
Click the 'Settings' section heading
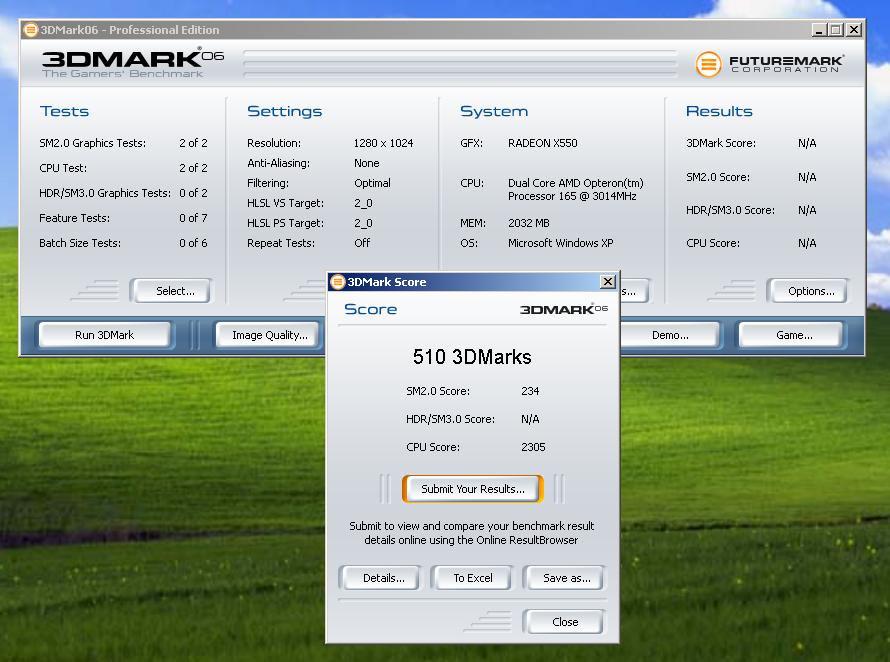(284, 111)
